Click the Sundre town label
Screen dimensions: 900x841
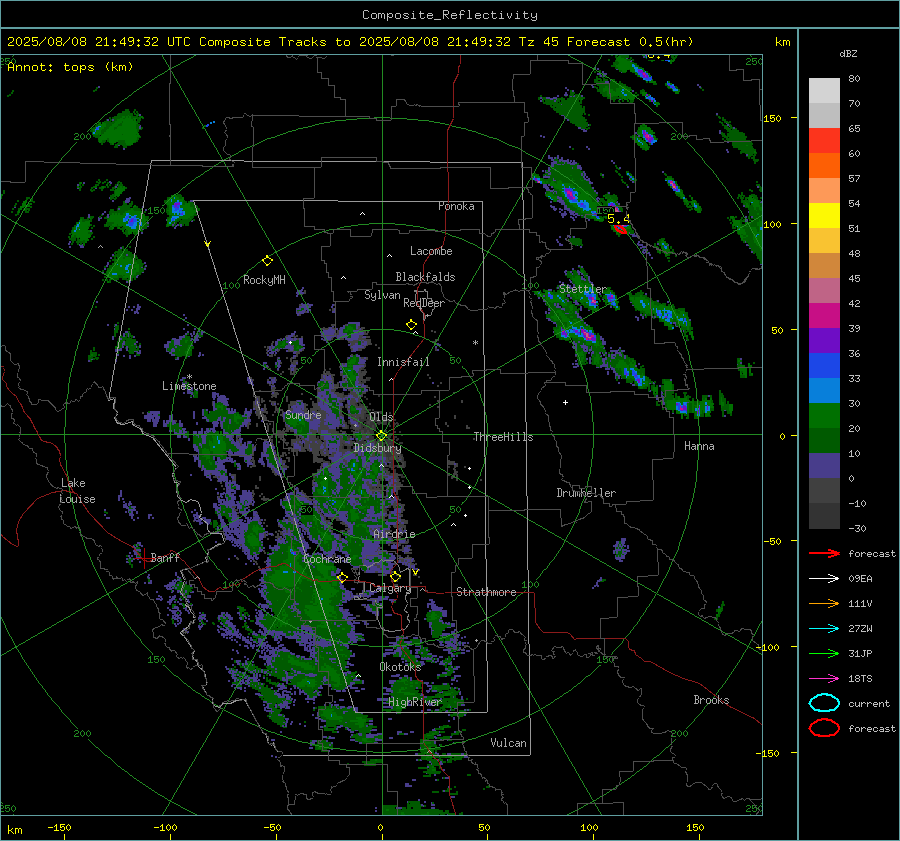[303, 414]
